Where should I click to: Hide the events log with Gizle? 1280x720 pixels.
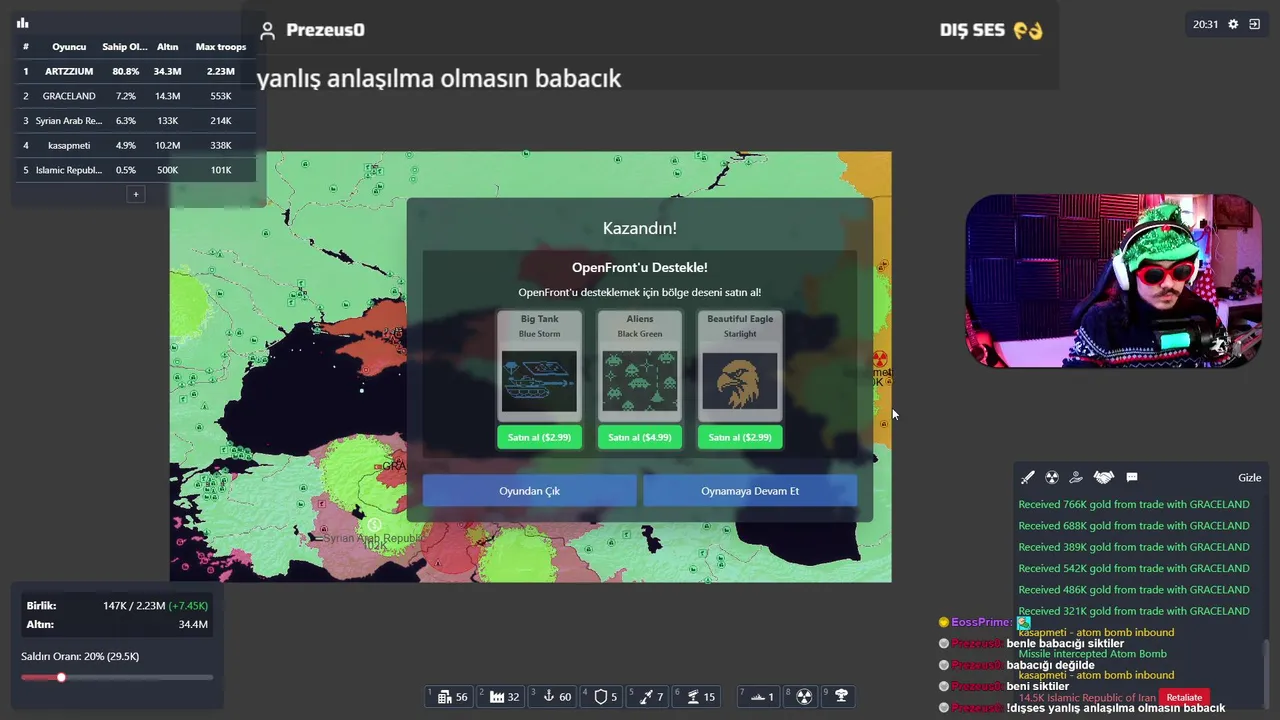coord(1249,478)
